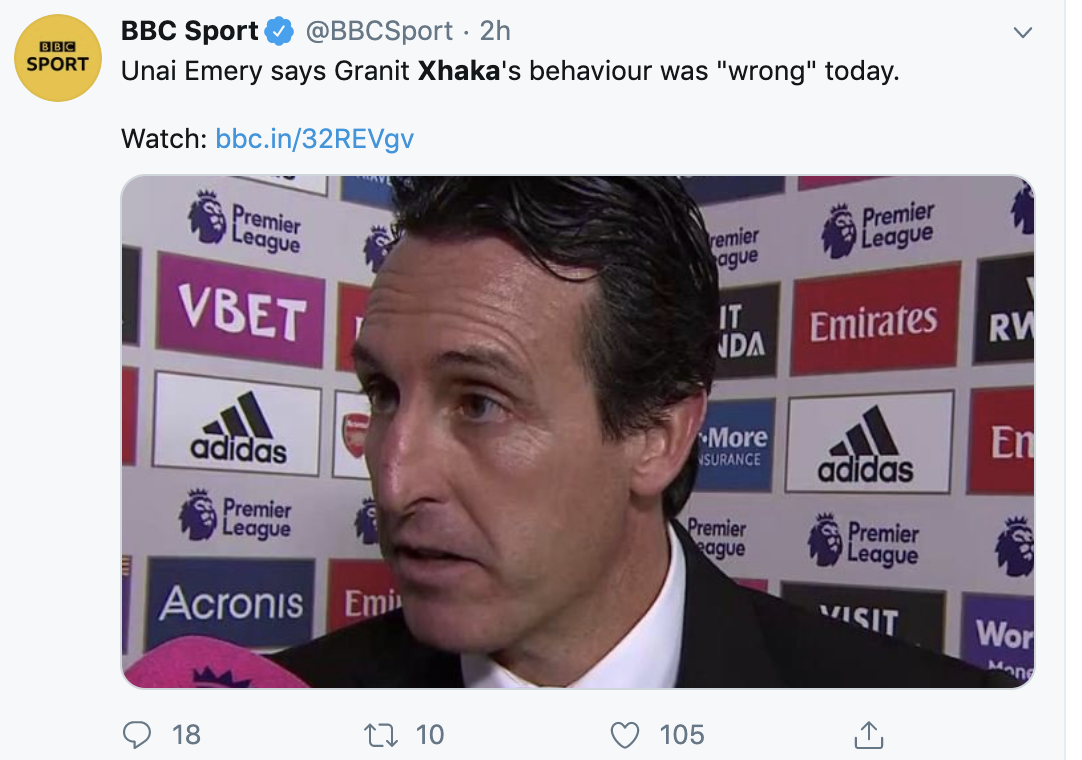Click the reply count 18
1082x760 pixels.
186,735
